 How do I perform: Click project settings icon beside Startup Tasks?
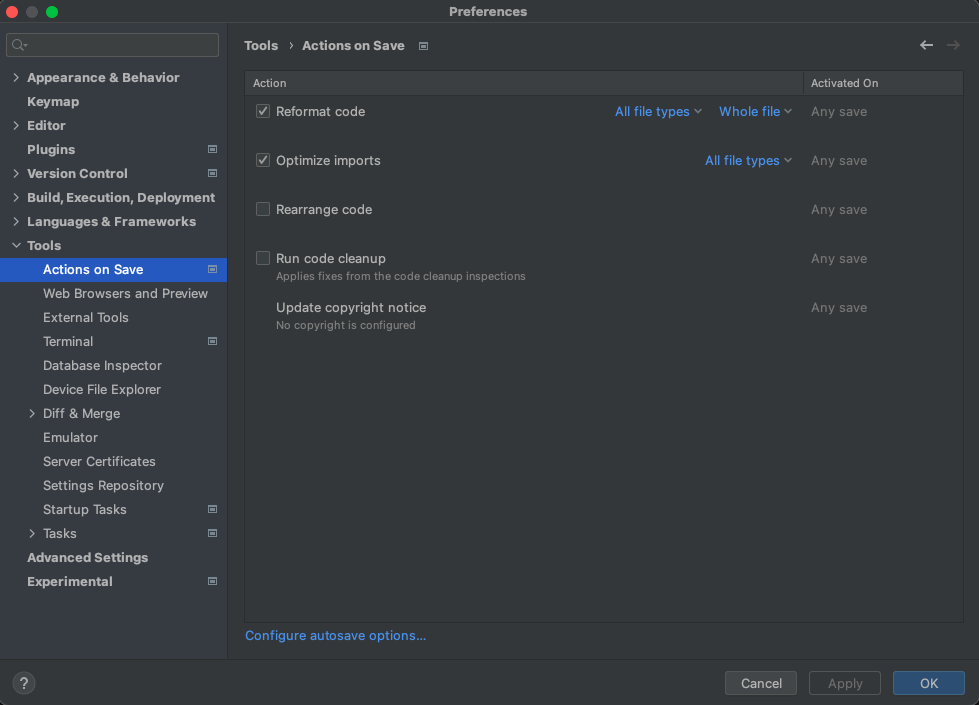pos(212,509)
